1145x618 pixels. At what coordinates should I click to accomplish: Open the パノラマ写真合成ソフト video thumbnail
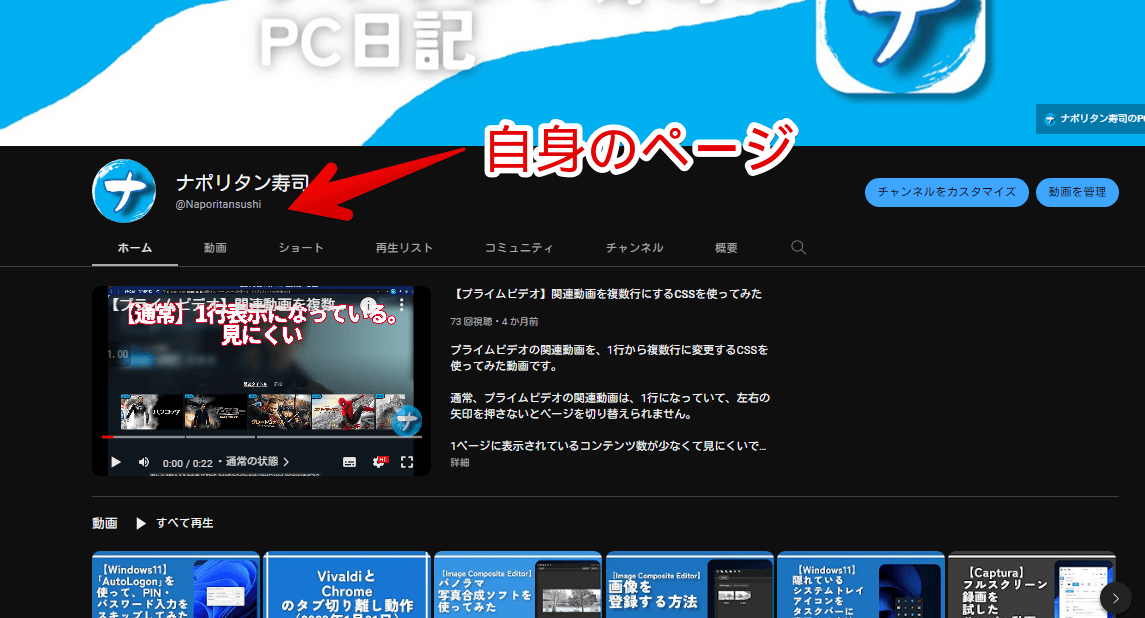click(x=518, y=584)
